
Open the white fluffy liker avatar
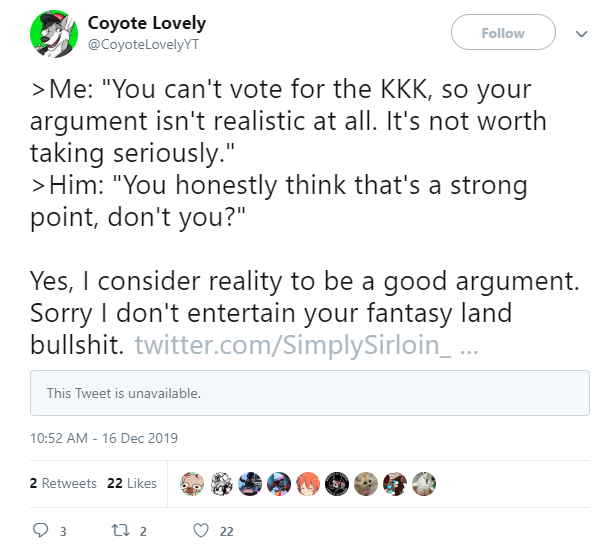click(x=424, y=484)
